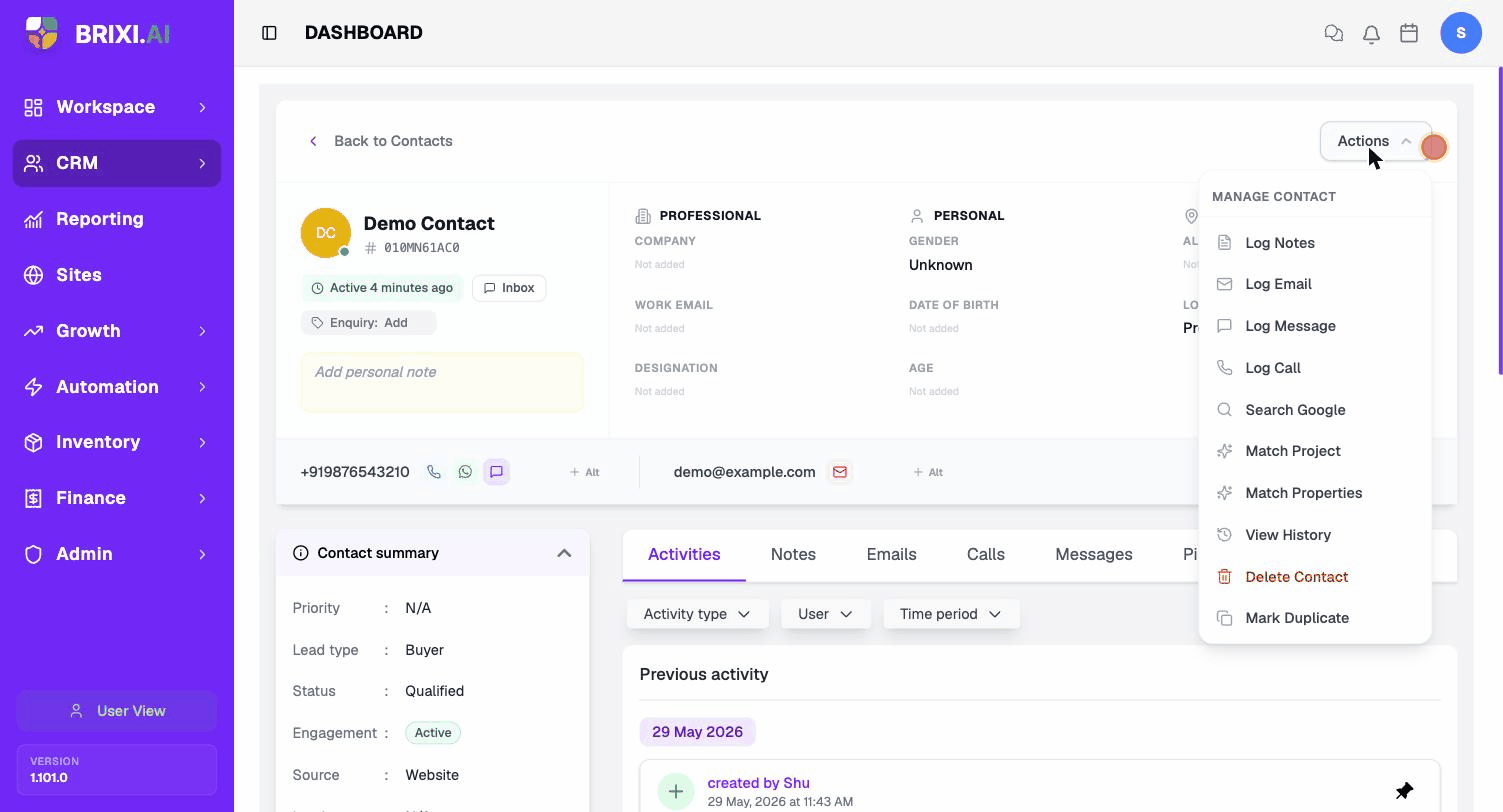1503x812 pixels.
Task: Toggle the sidebar collapse icon beside DASHBOARD
Action: click(269, 33)
